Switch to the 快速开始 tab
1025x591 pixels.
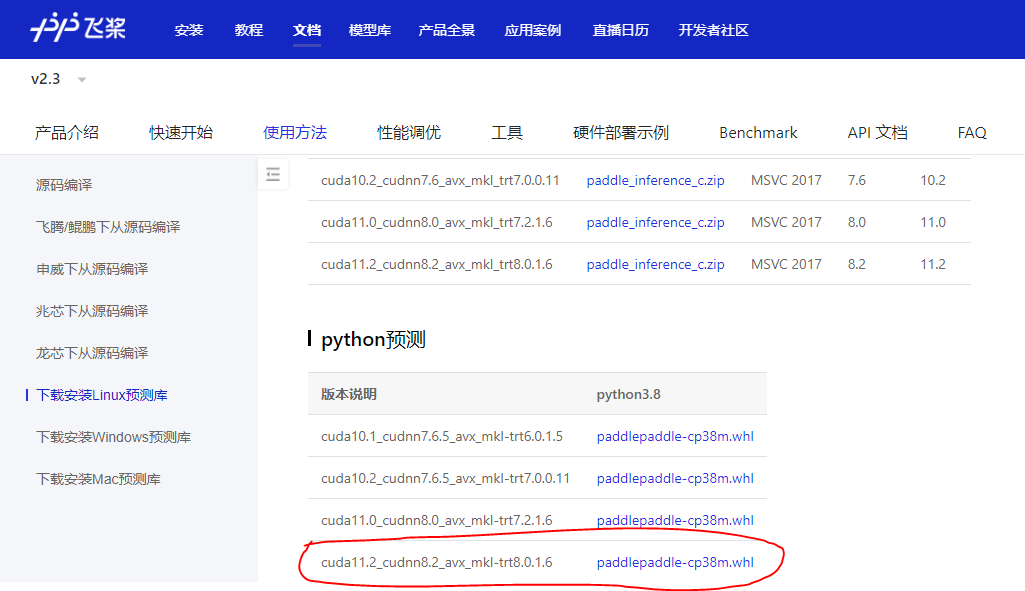pyautogui.click(x=181, y=133)
